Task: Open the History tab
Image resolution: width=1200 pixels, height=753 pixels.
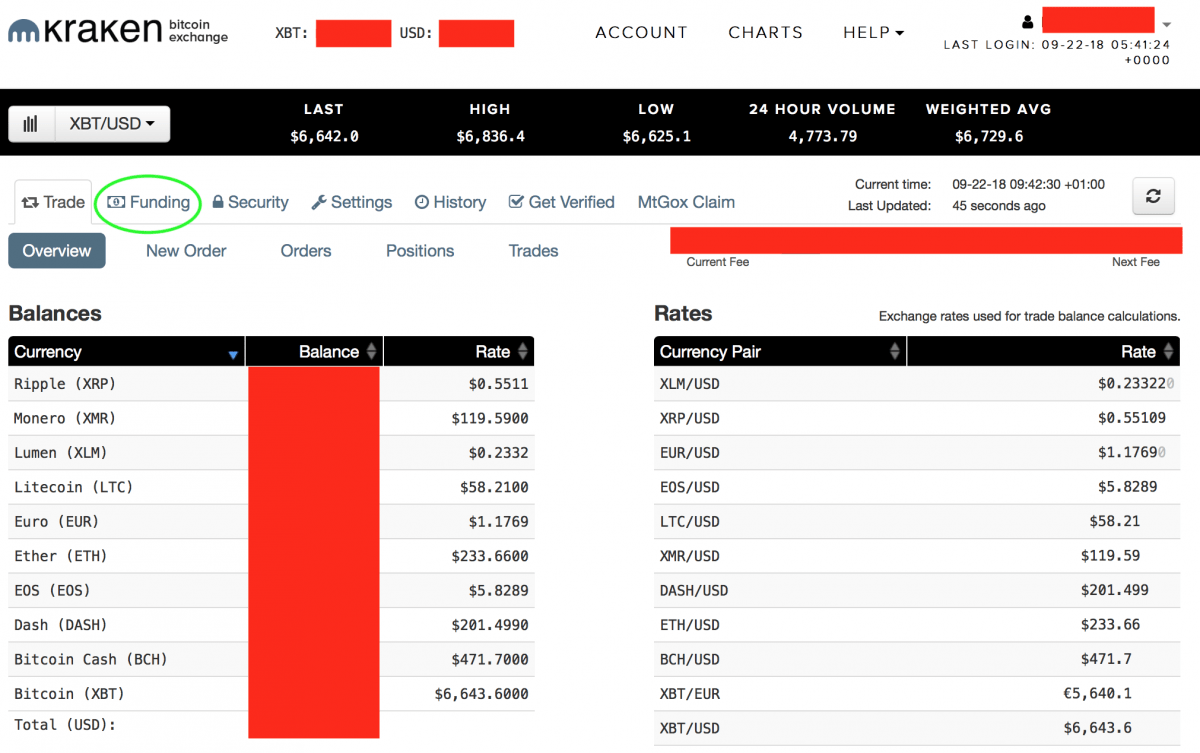Action: pos(450,202)
